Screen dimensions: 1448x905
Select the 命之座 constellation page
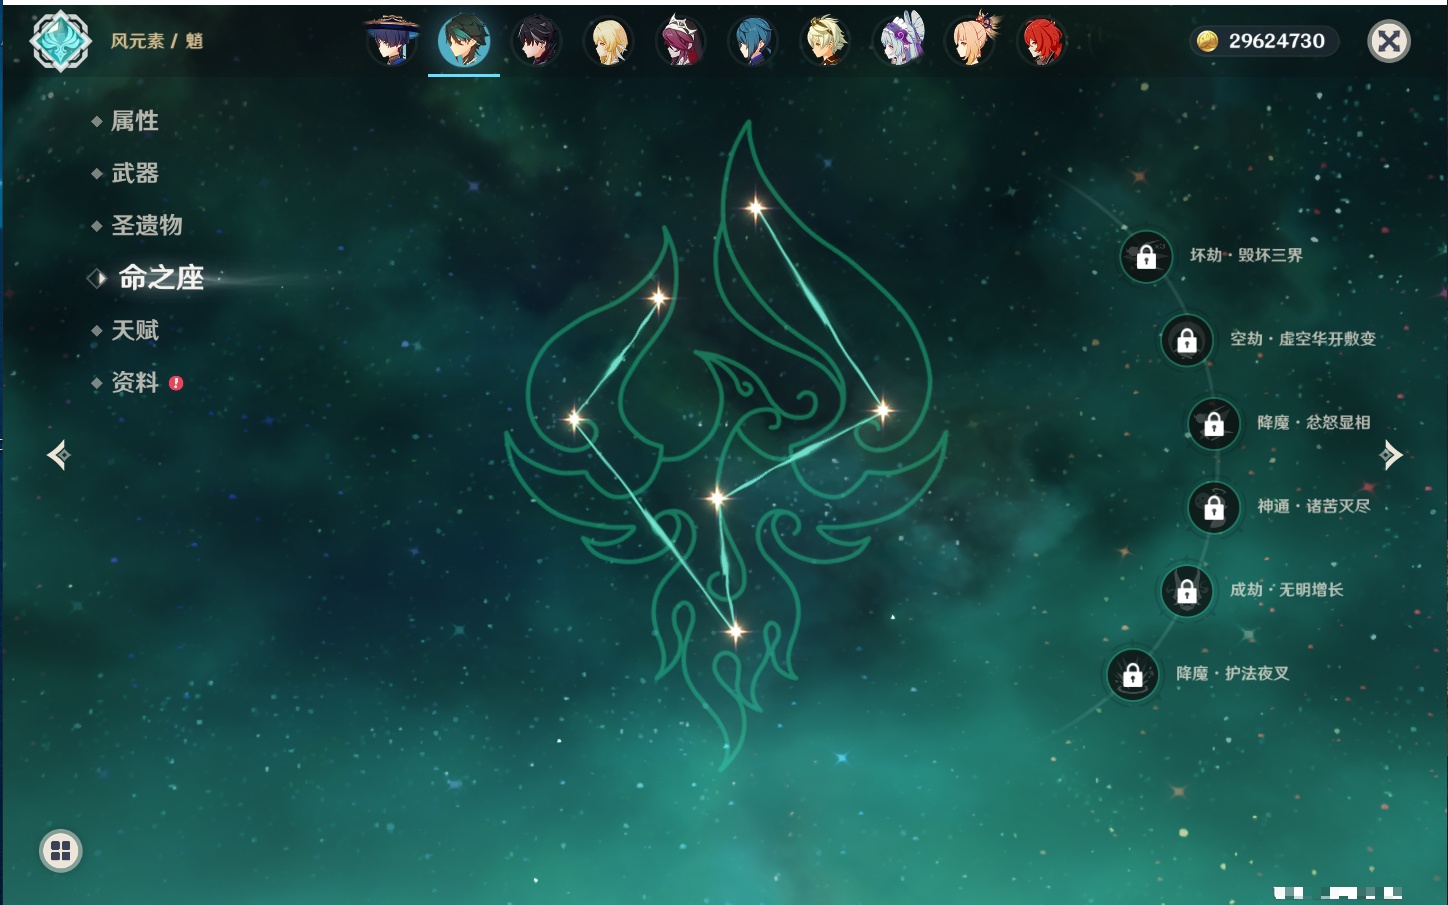(x=161, y=278)
